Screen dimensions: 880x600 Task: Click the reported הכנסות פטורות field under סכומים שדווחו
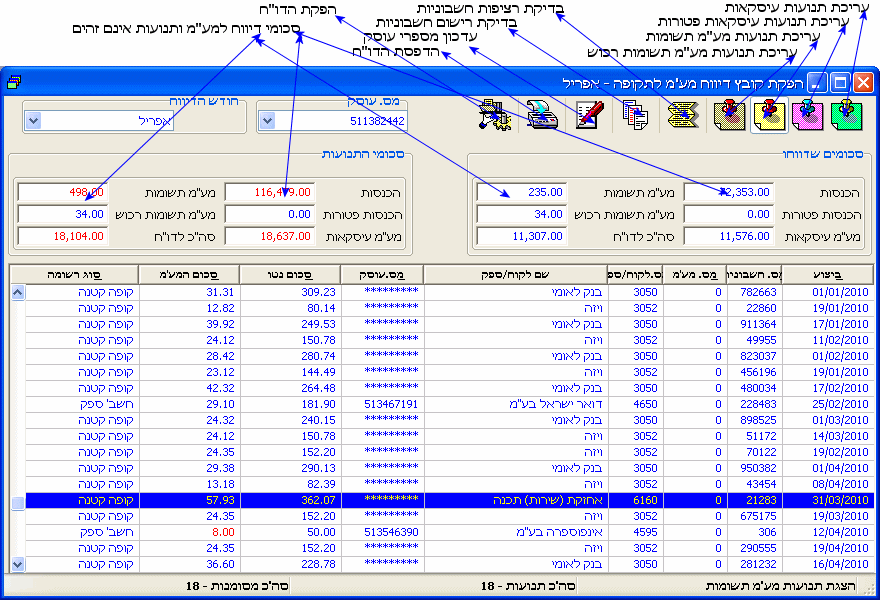[x=728, y=214]
